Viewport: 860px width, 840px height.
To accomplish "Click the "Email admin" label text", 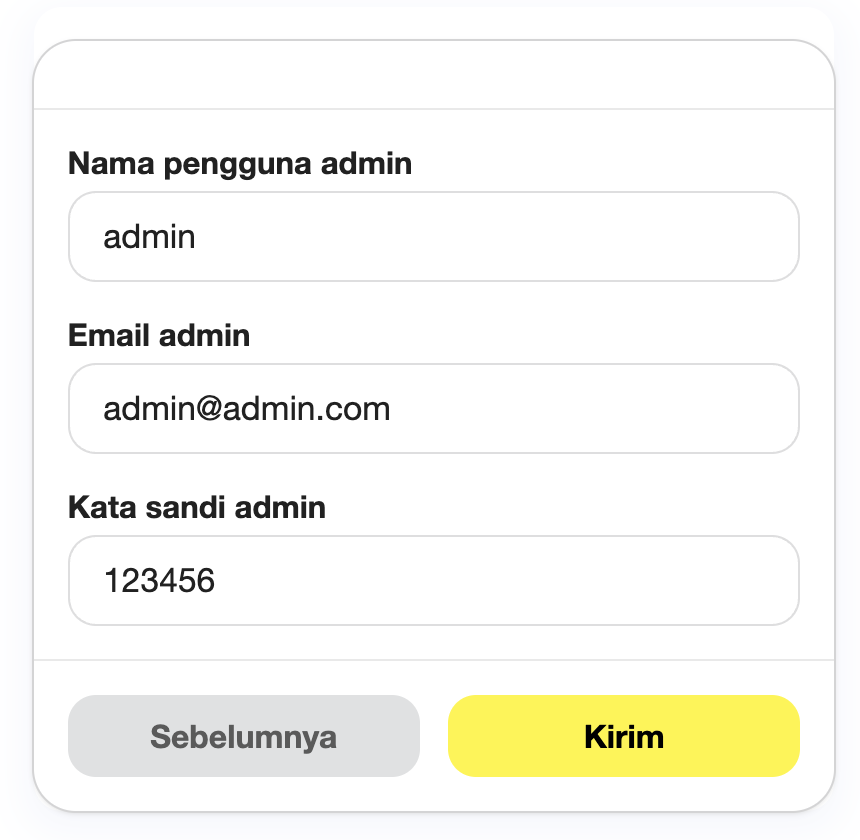I will (x=159, y=335).
